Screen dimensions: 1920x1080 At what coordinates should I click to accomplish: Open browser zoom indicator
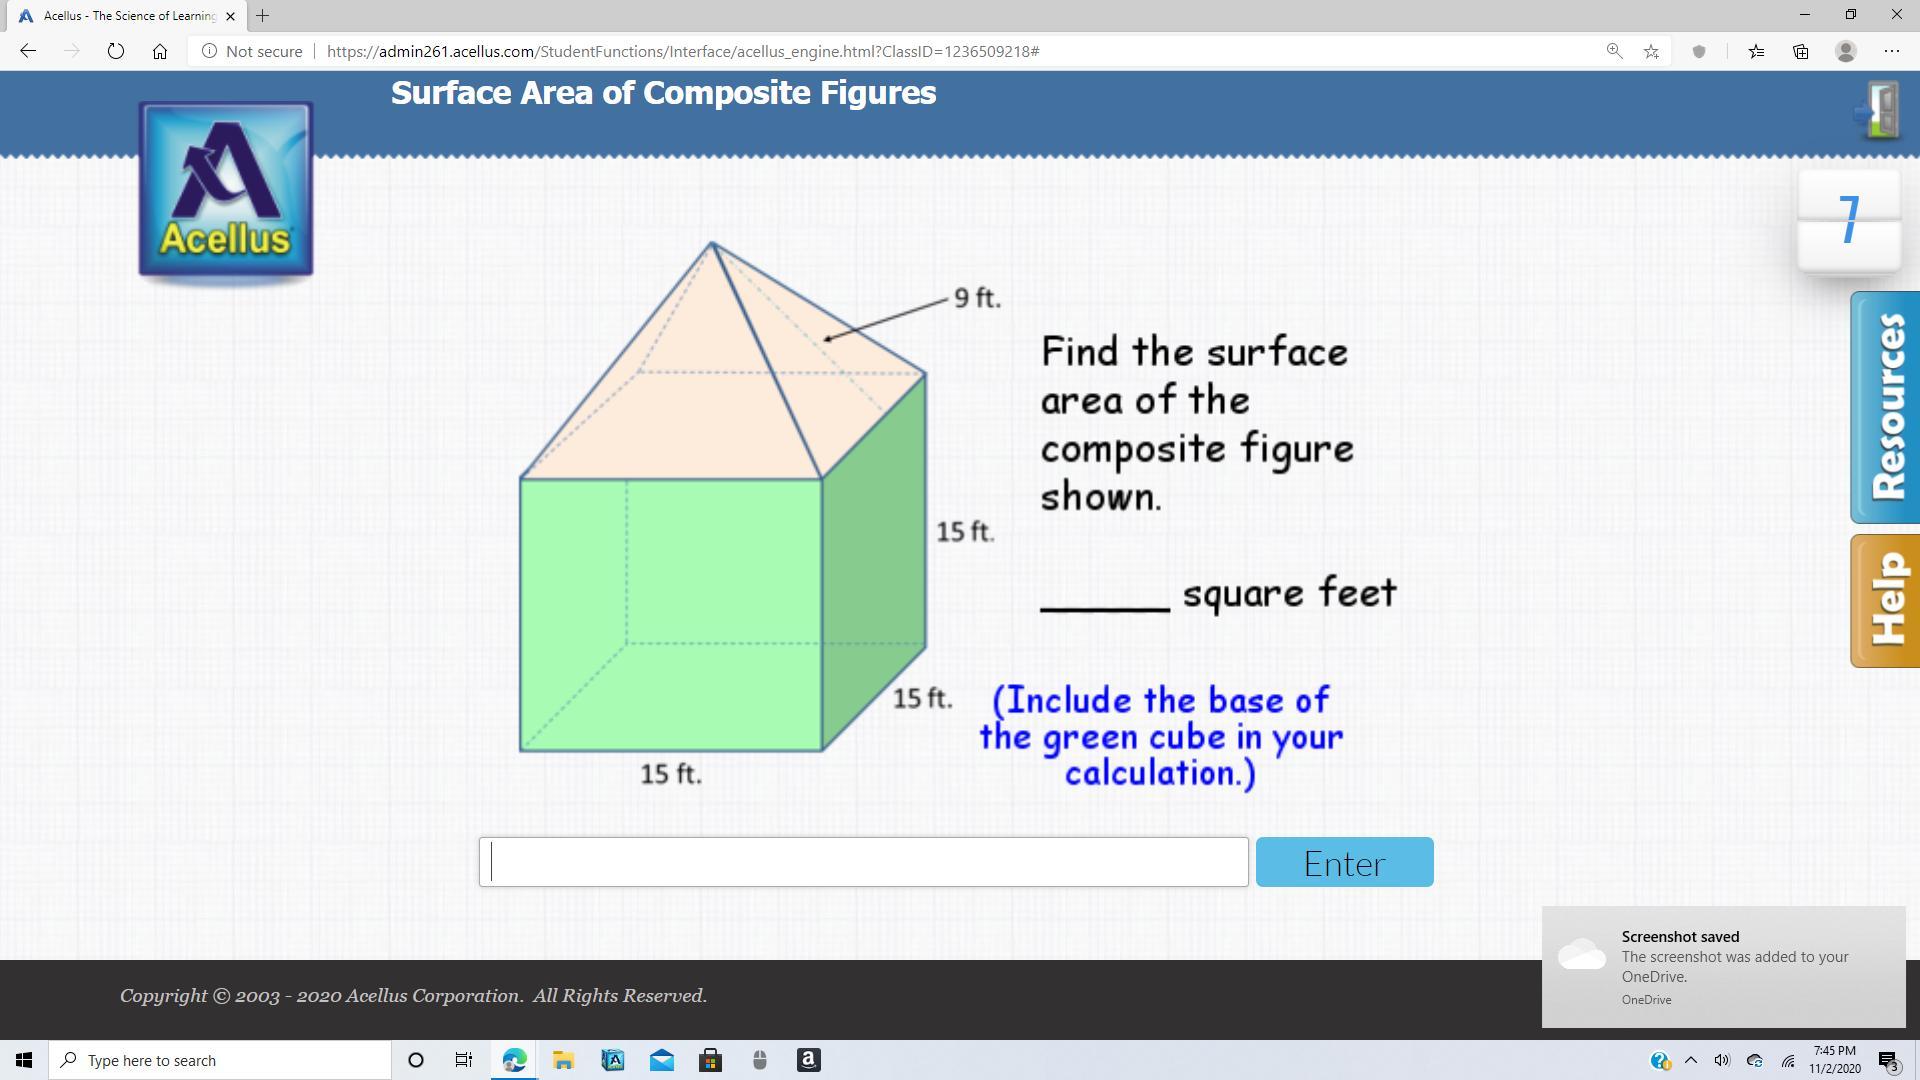pos(1614,51)
